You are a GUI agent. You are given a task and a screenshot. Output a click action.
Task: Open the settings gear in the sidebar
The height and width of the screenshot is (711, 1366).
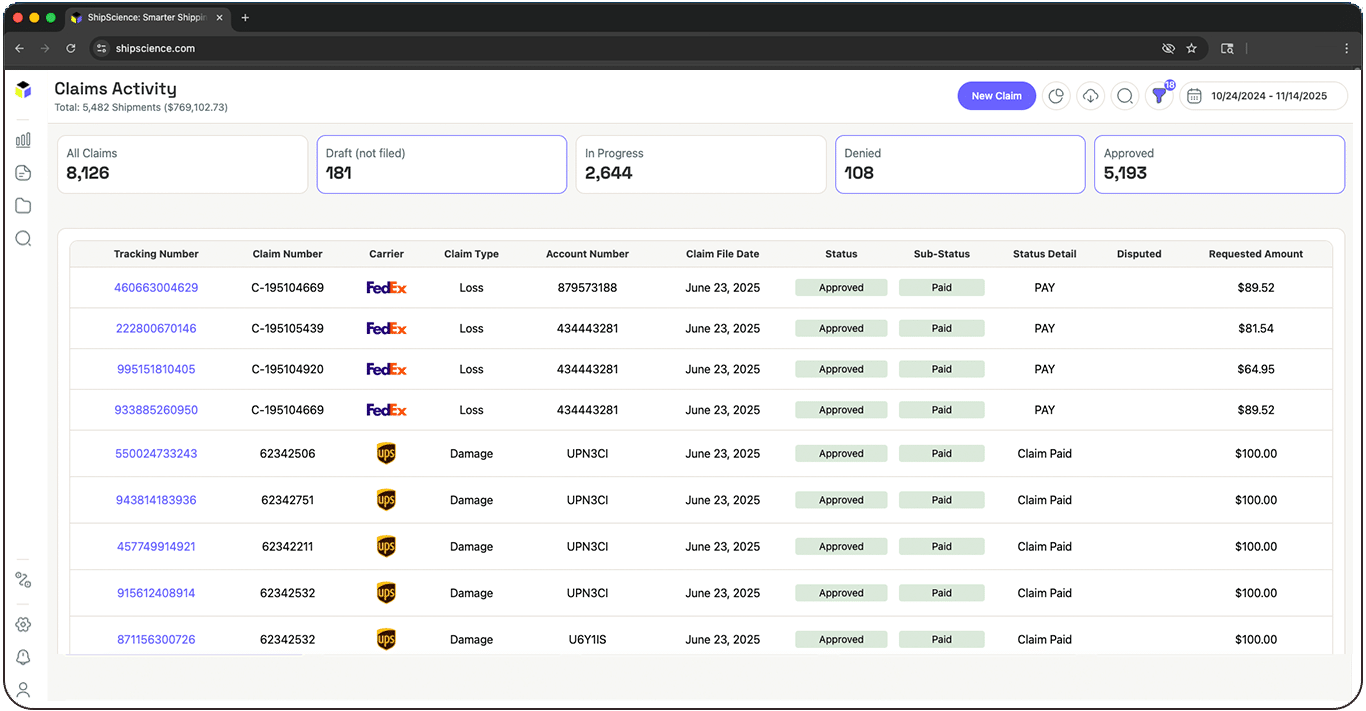click(x=23, y=623)
